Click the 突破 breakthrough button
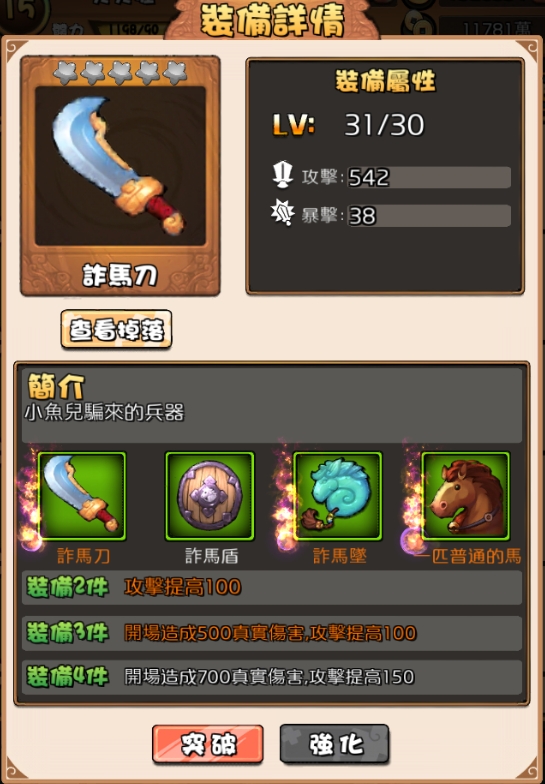 point(208,744)
